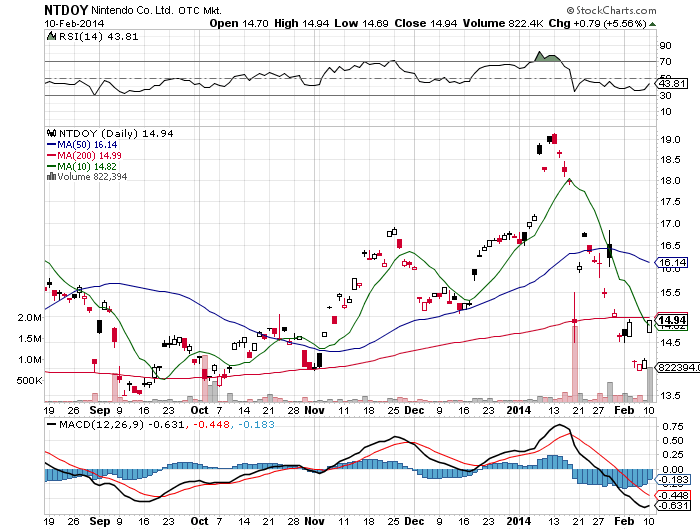Click the 43.81 value tag on the RSI axis
Viewport: 700px width, 530px height.
tap(673, 83)
